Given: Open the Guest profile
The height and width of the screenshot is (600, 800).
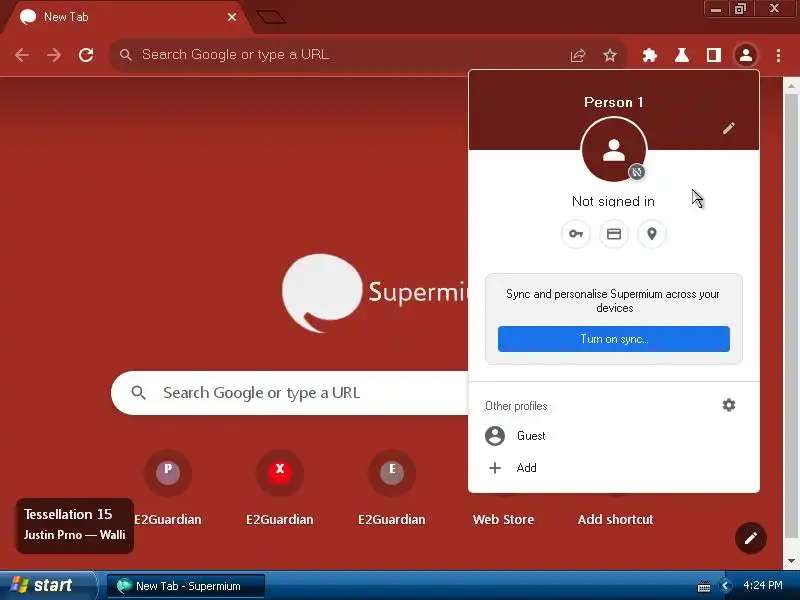Looking at the screenshot, I should pos(614,436).
